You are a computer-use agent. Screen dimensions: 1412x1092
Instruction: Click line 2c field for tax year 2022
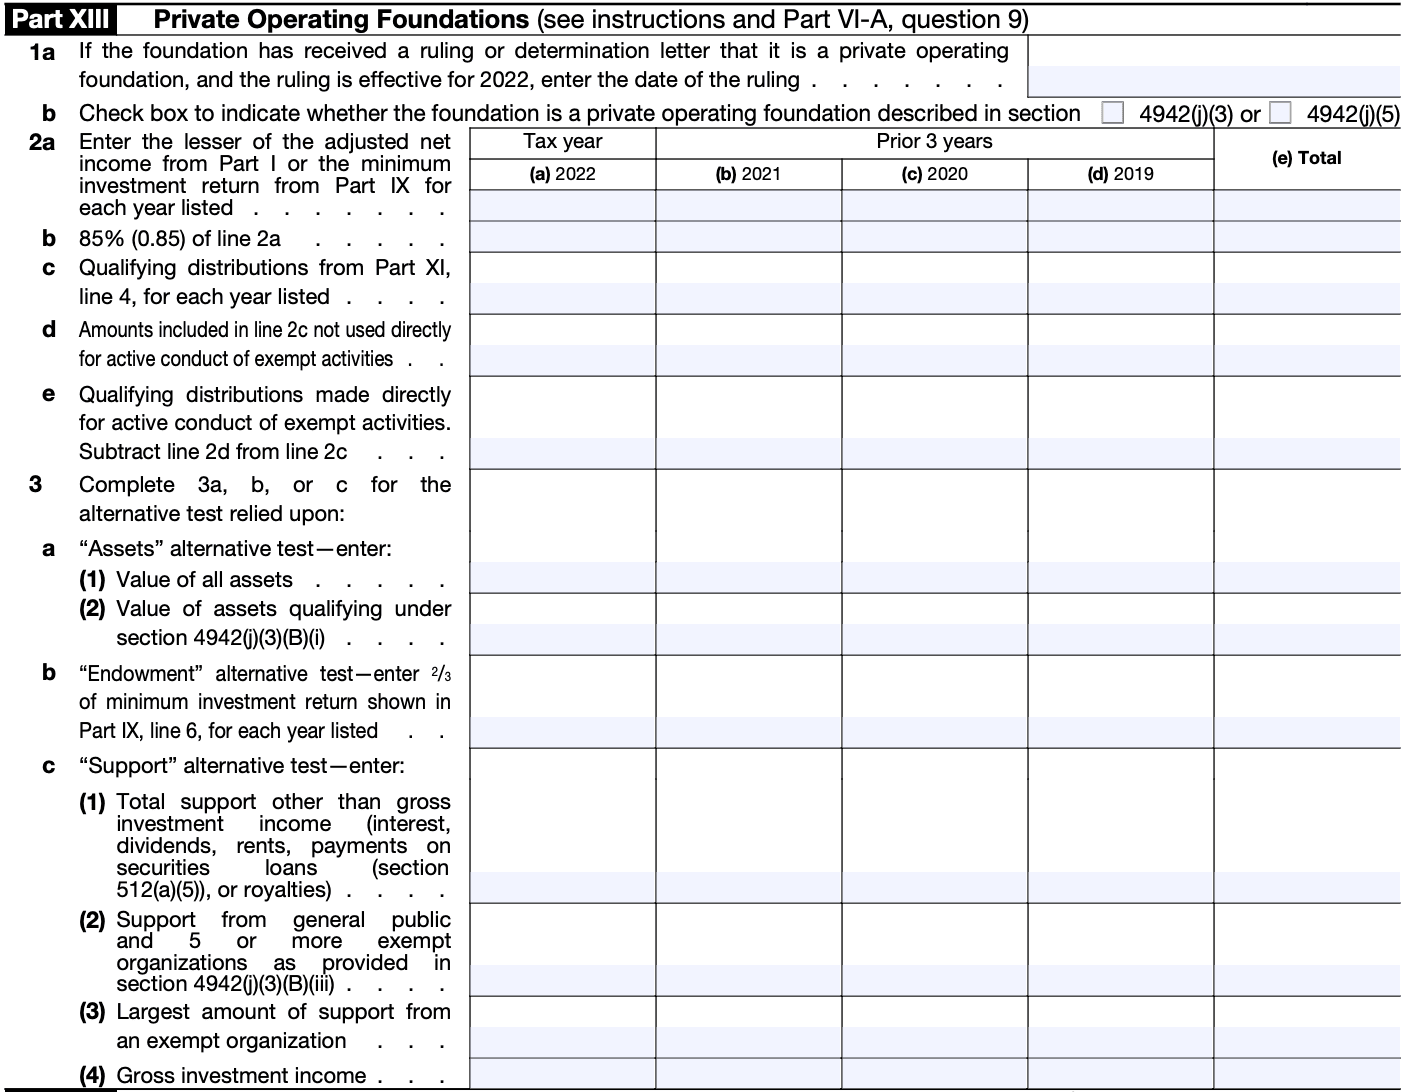click(x=562, y=297)
